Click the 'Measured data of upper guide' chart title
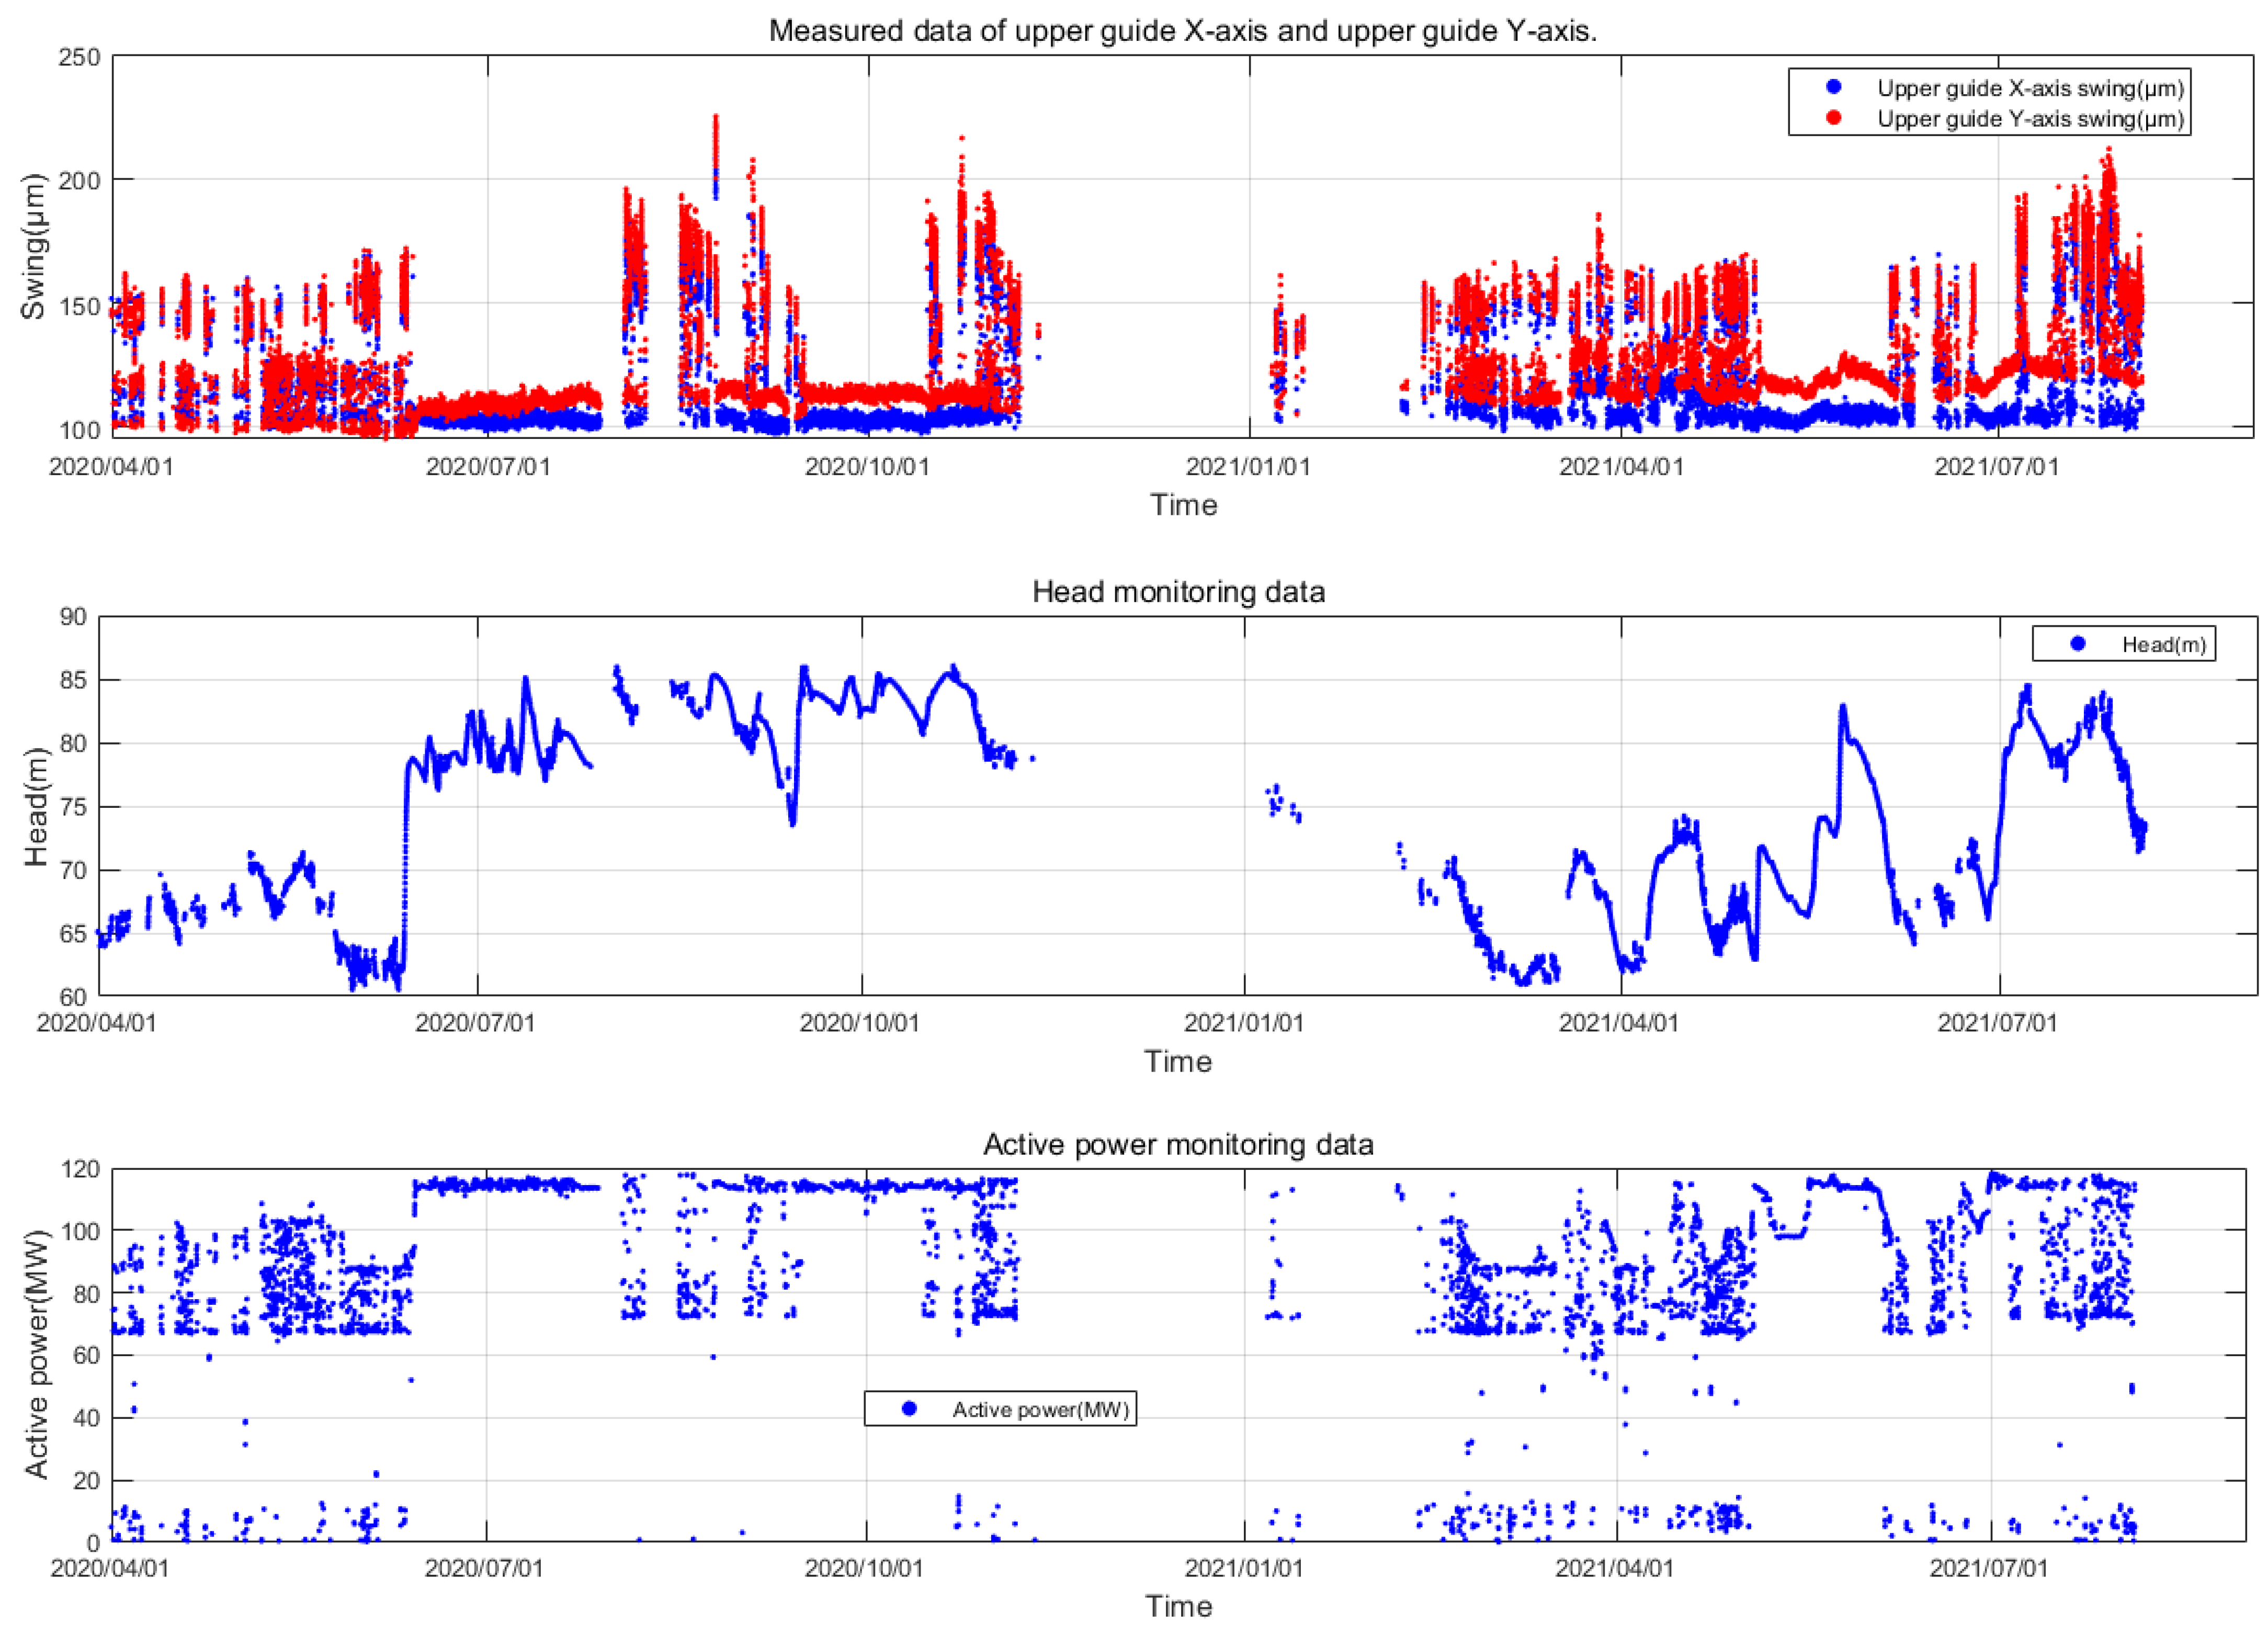 (x=1182, y=31)
